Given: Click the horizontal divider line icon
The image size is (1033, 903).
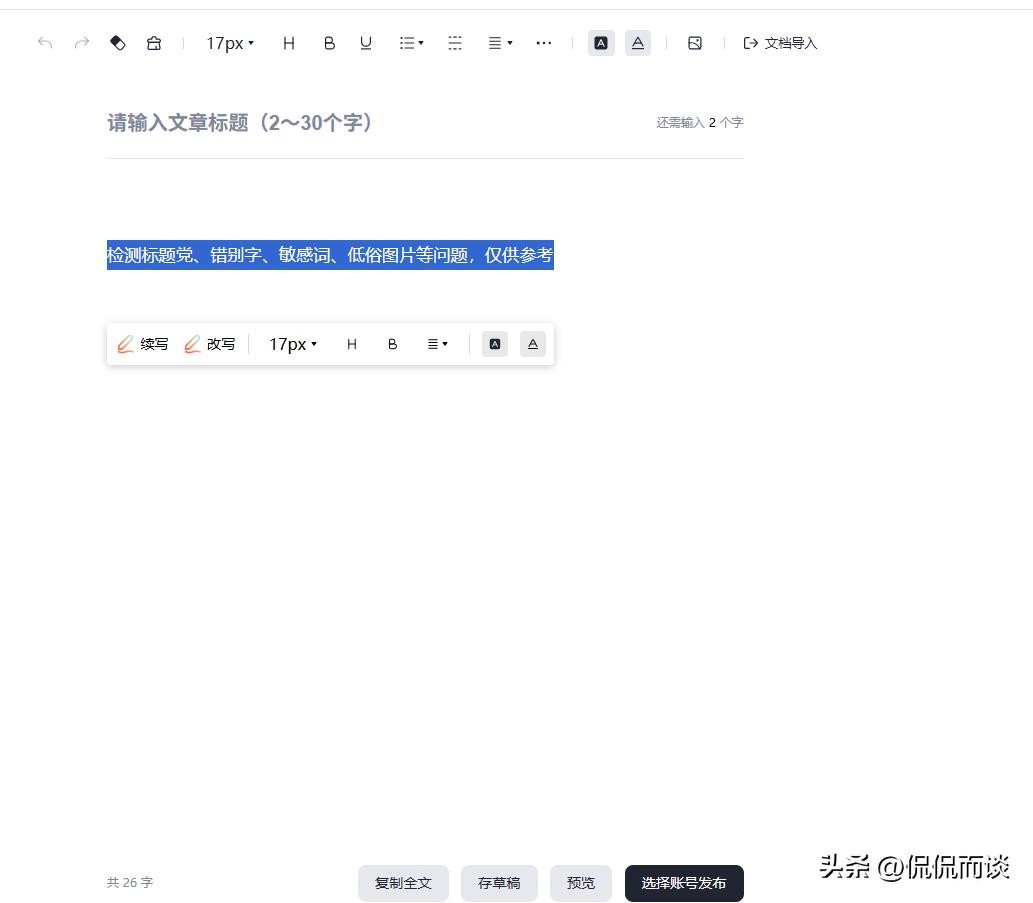Looking at the screenshot, I should tap(455, 43).
